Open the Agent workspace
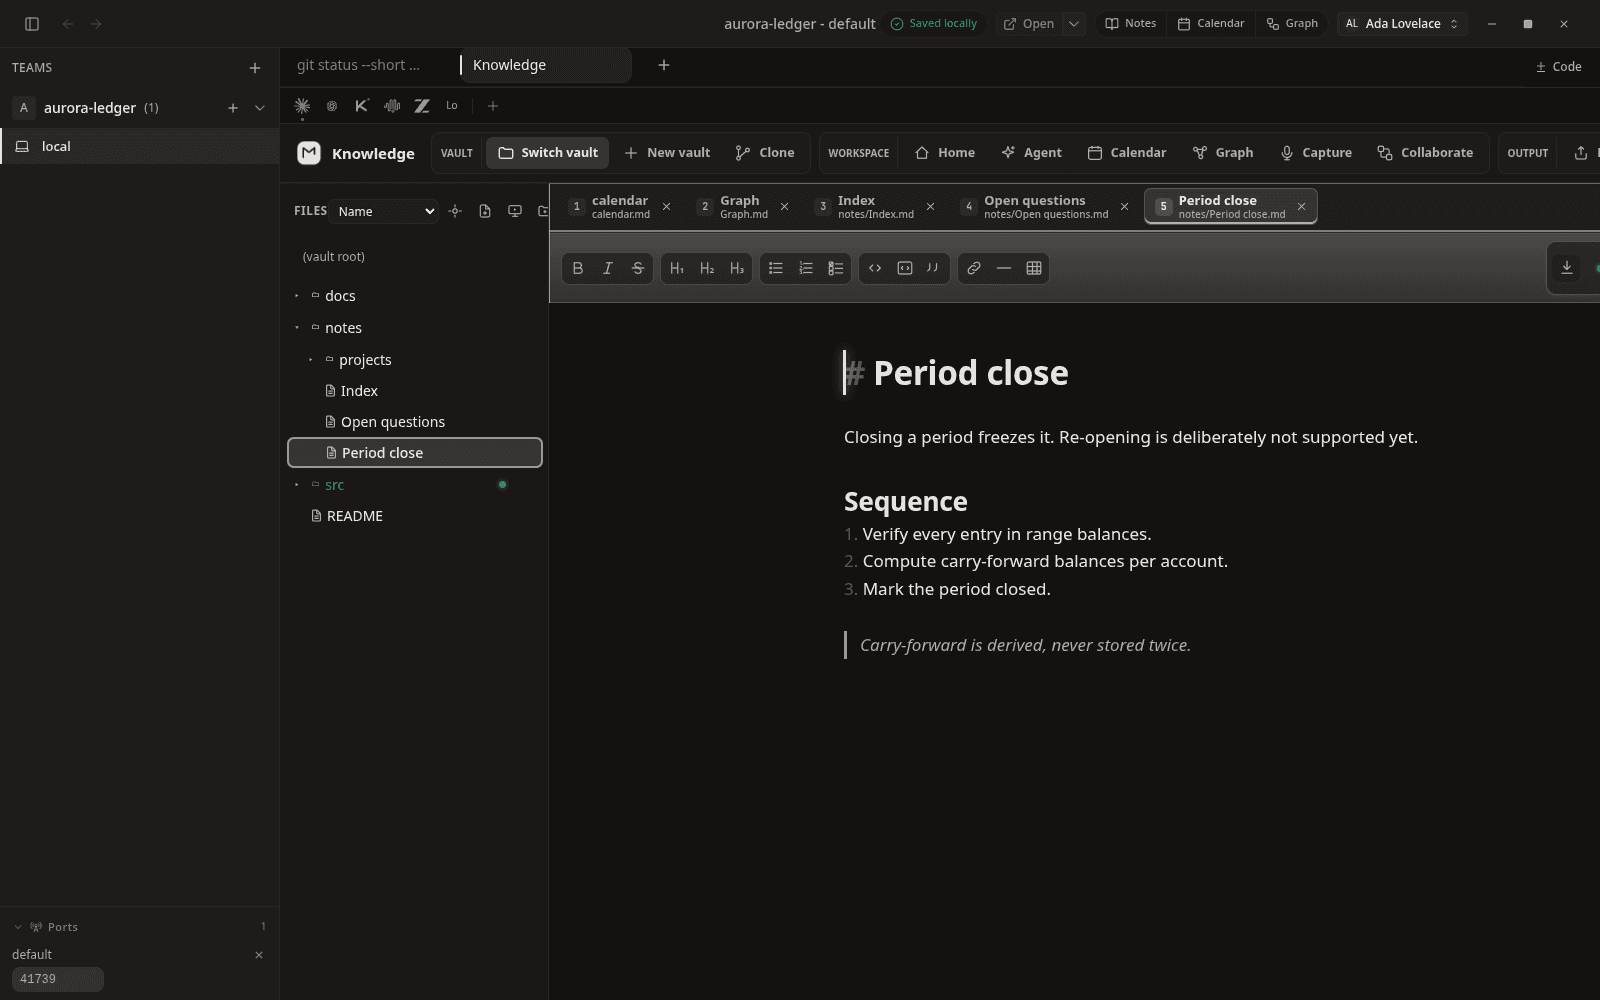Viewport: 1600px width, 1000px height. (1032, 153)
